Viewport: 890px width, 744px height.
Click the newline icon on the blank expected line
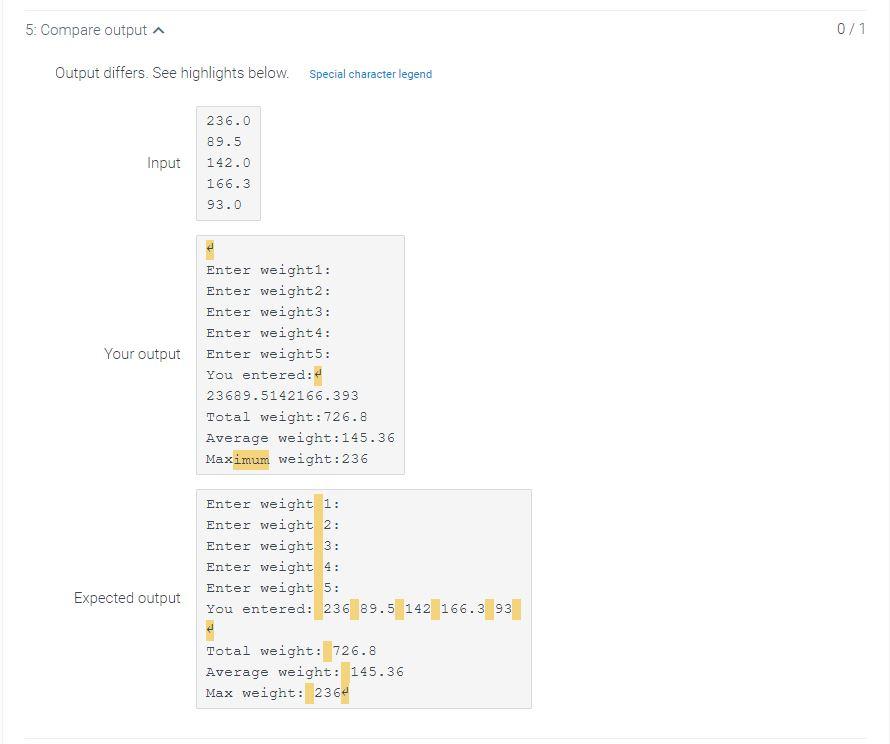tap(209, 630)
